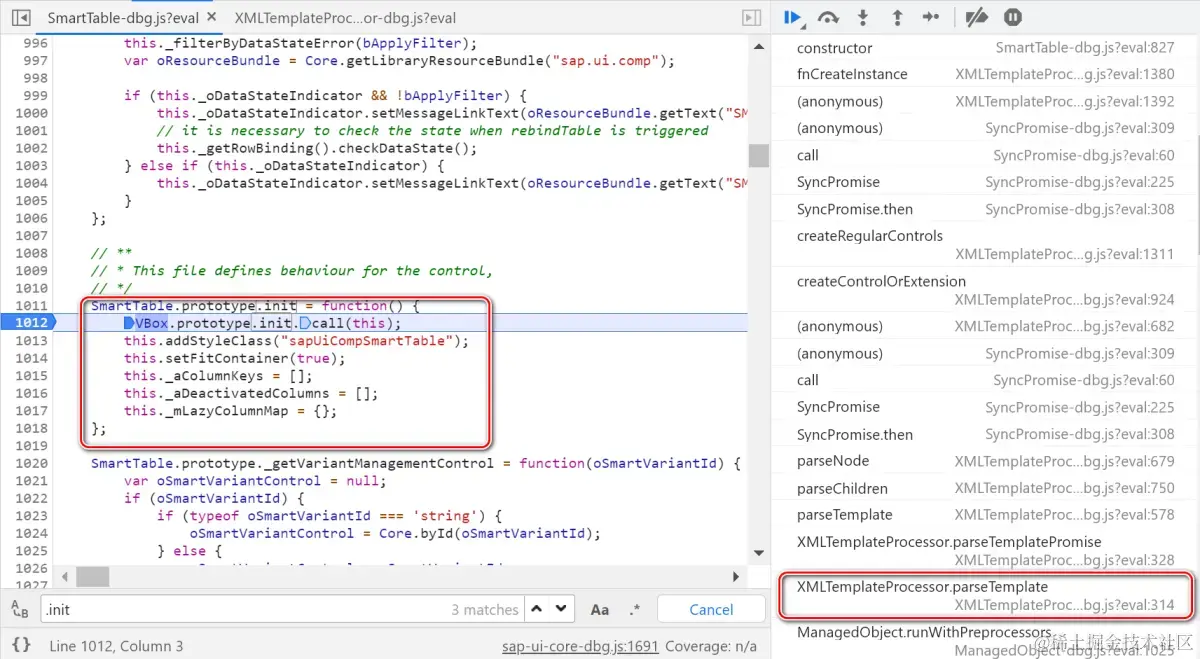Image resolution: width=1200 pixels, height=659 pixels.
Task: Select the createControlOrExtension stack frame
Action: click(x=985, y=290)
